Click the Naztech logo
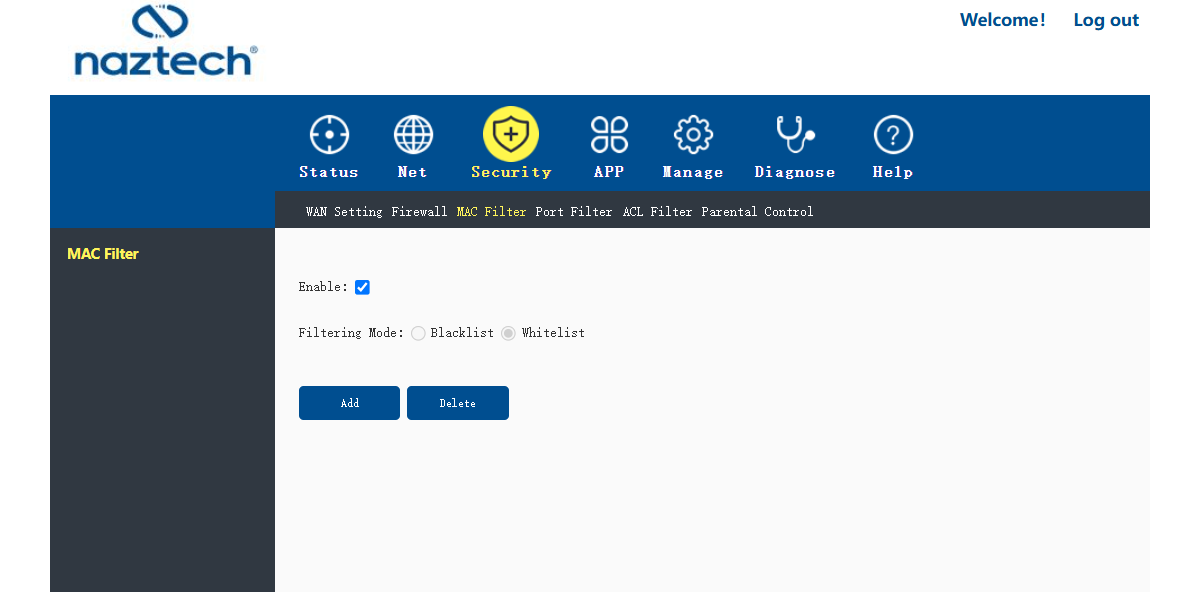This screenshot has height=592, width=1197. pyautogui.click(x=166, y=40)
